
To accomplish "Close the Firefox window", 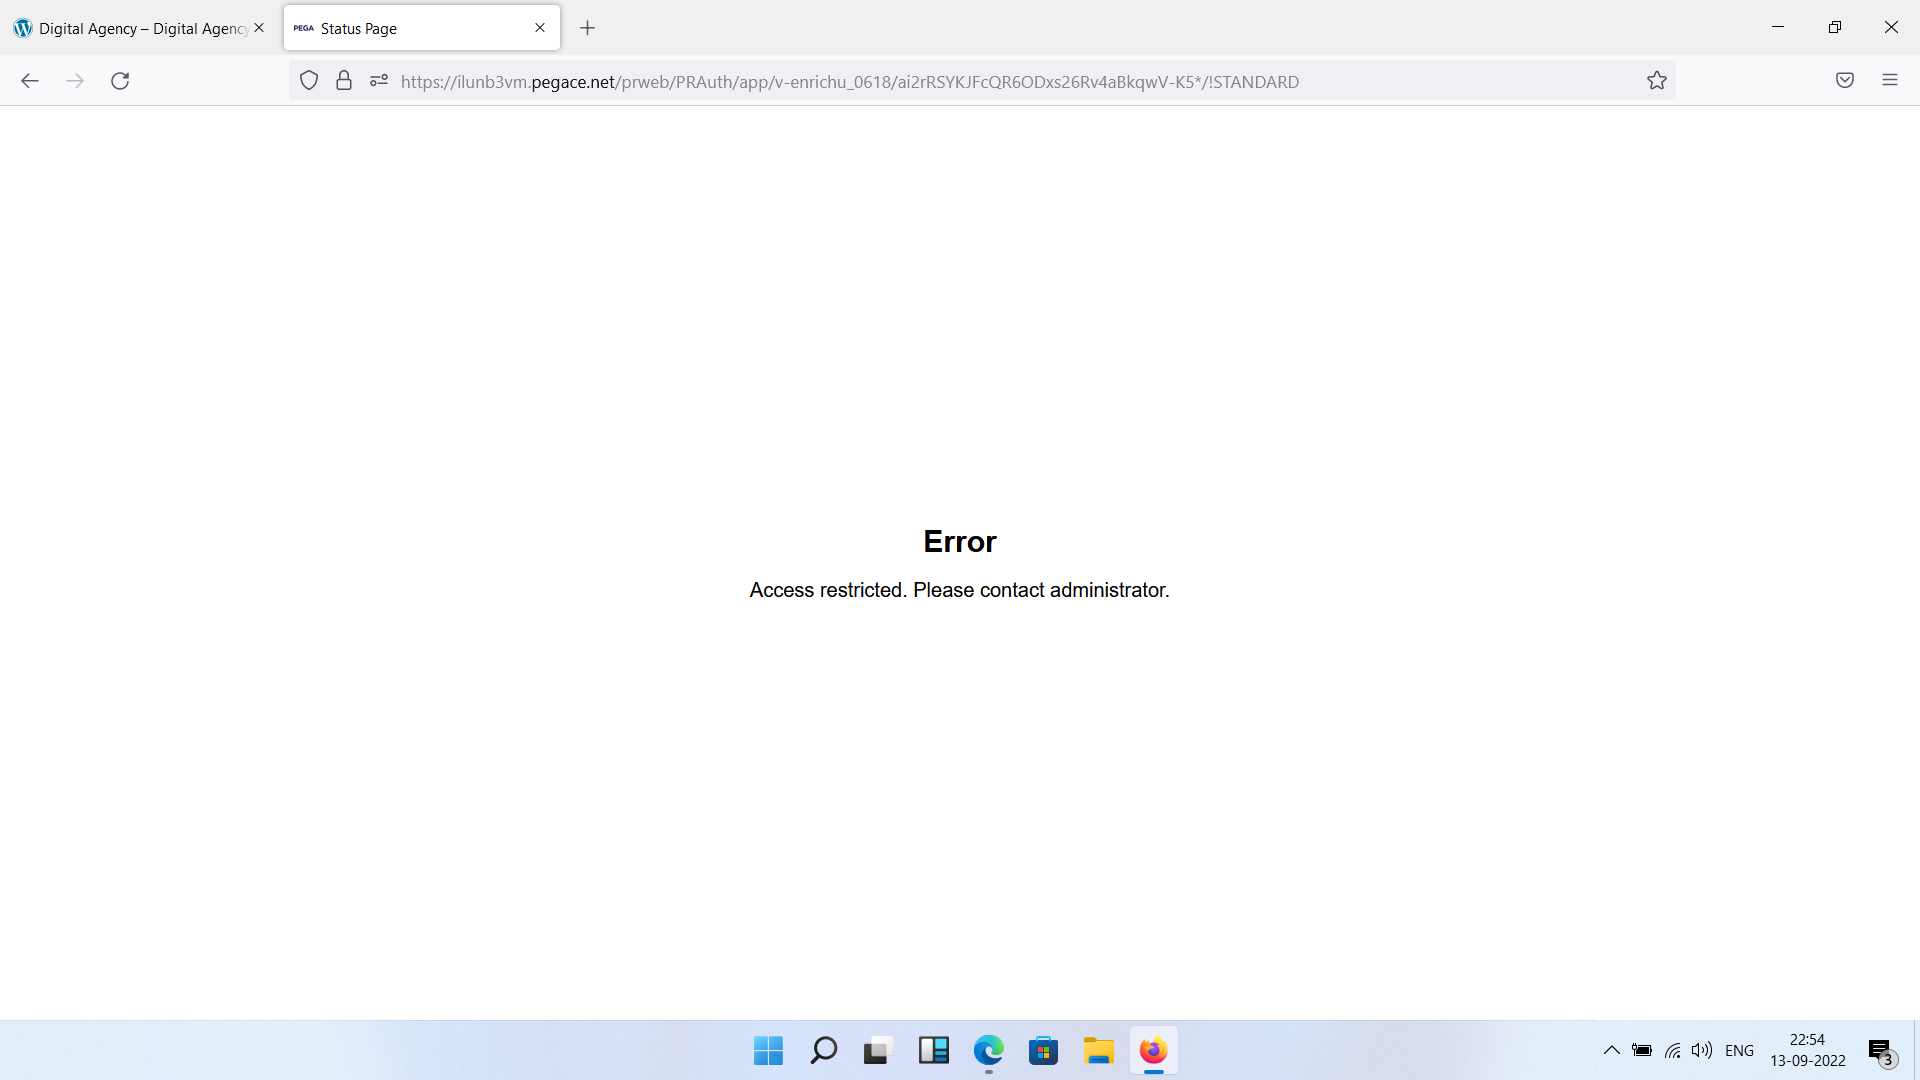I will pos(1891,27).
